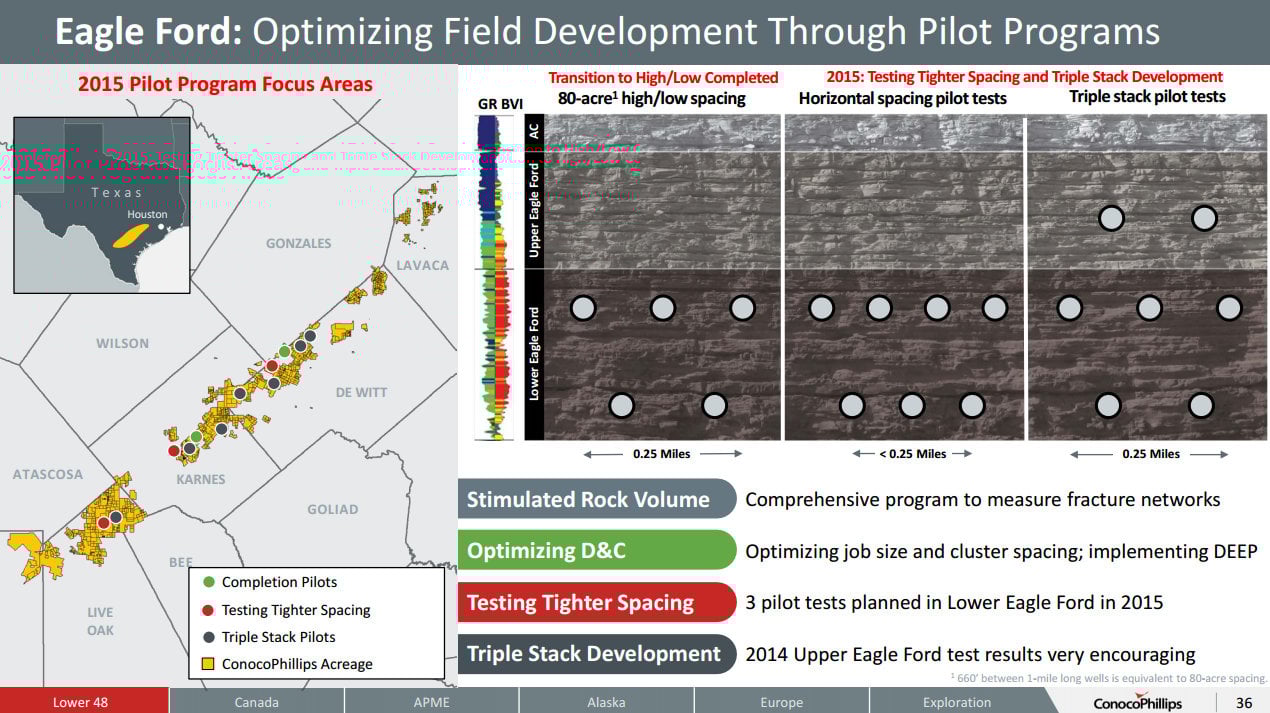The image size is (1270, 713).
Task: Click the yellow ConocoPhillips Acreage legend square
Action: pos(208,664)
